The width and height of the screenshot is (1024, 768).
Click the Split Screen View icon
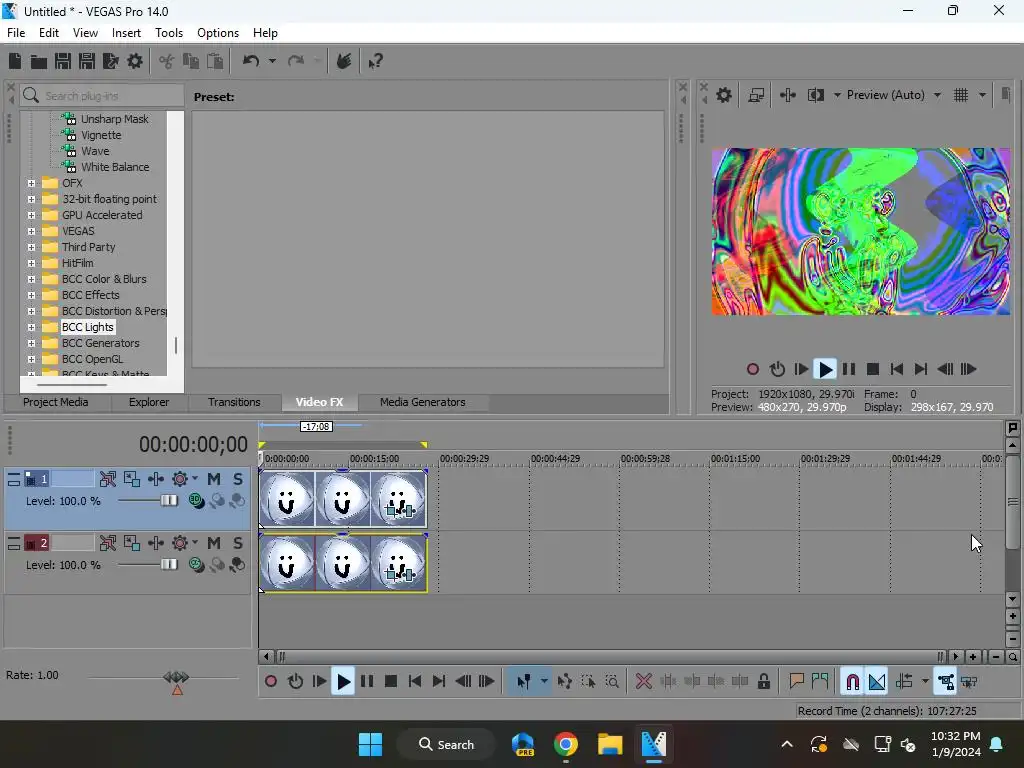click(x=816, y=95)
